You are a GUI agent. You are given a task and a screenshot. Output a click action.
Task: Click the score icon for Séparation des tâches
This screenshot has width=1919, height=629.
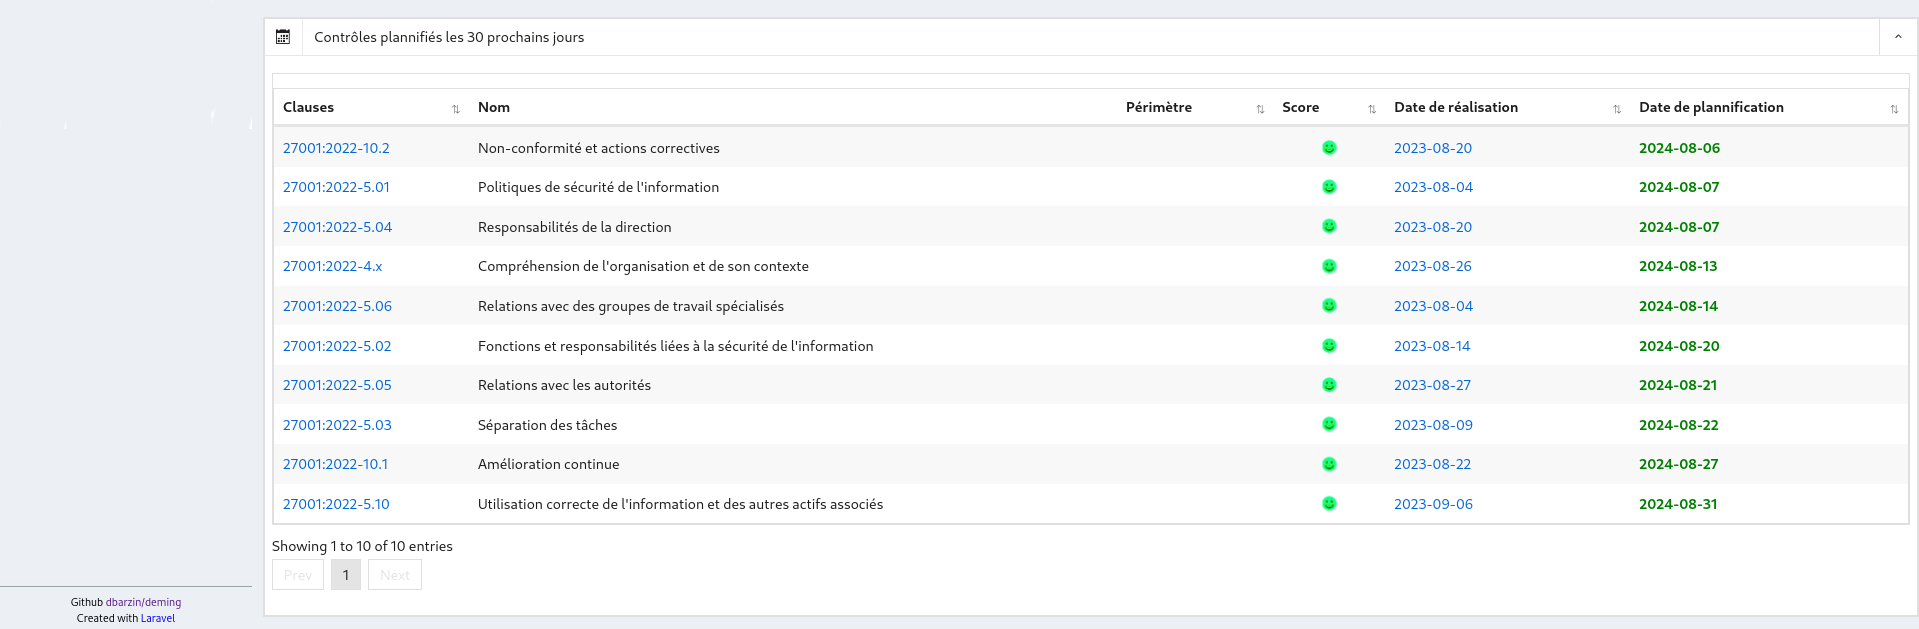tap(1328, 424)
